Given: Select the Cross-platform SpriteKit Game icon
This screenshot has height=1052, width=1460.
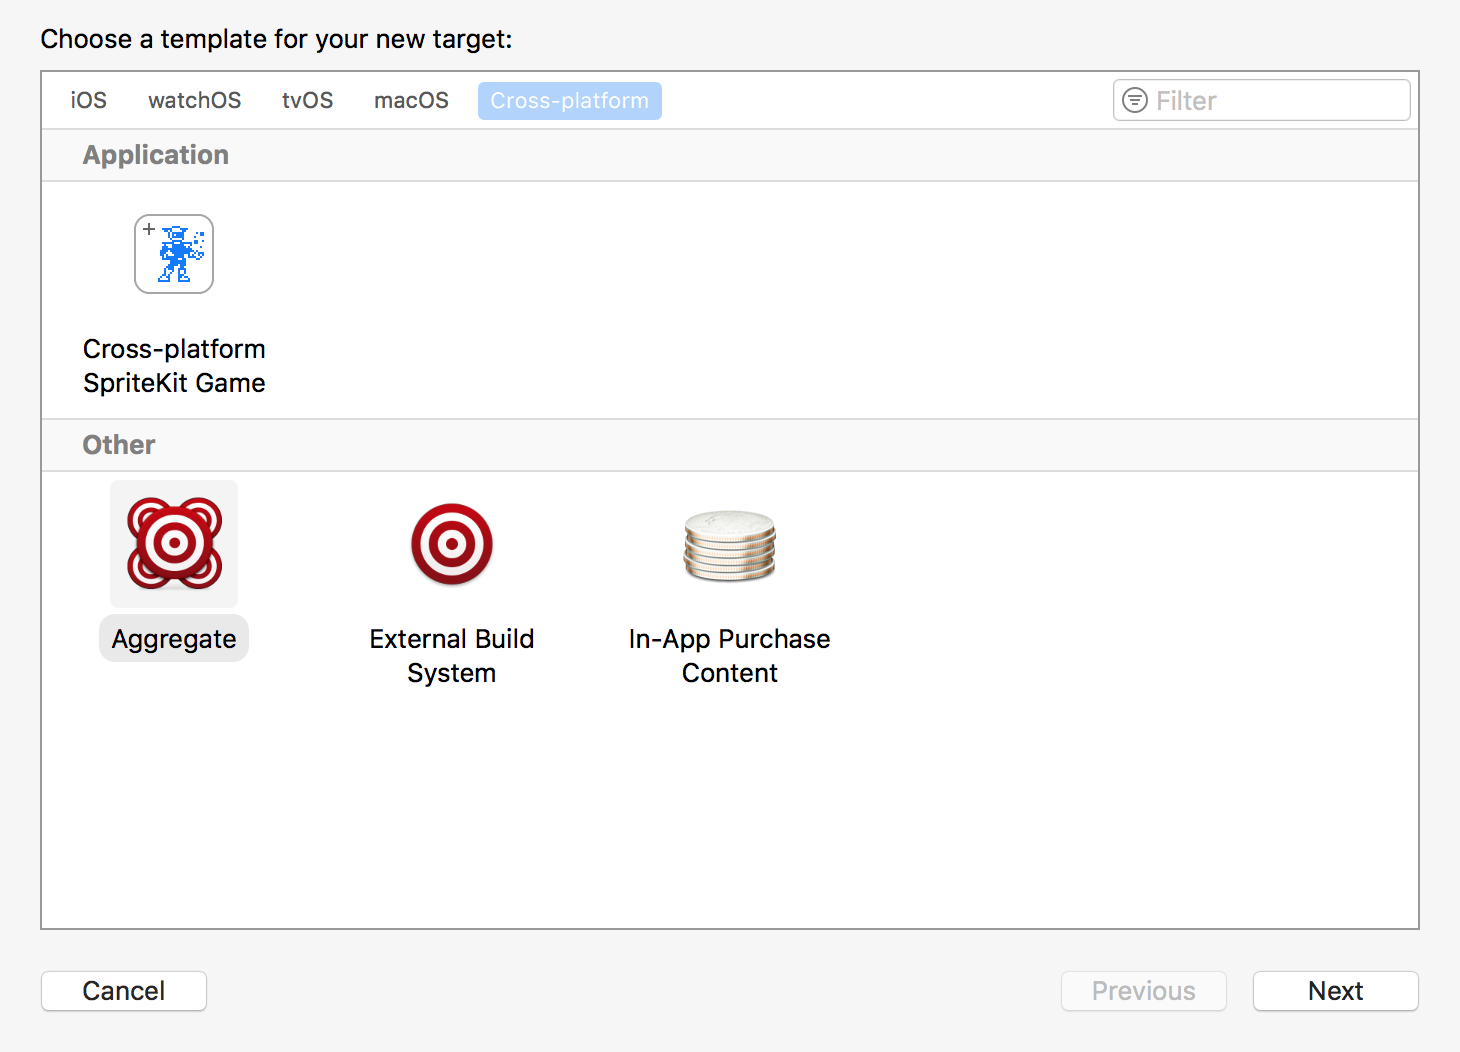Looking at the screenshot, I should [x=174, y=254].
